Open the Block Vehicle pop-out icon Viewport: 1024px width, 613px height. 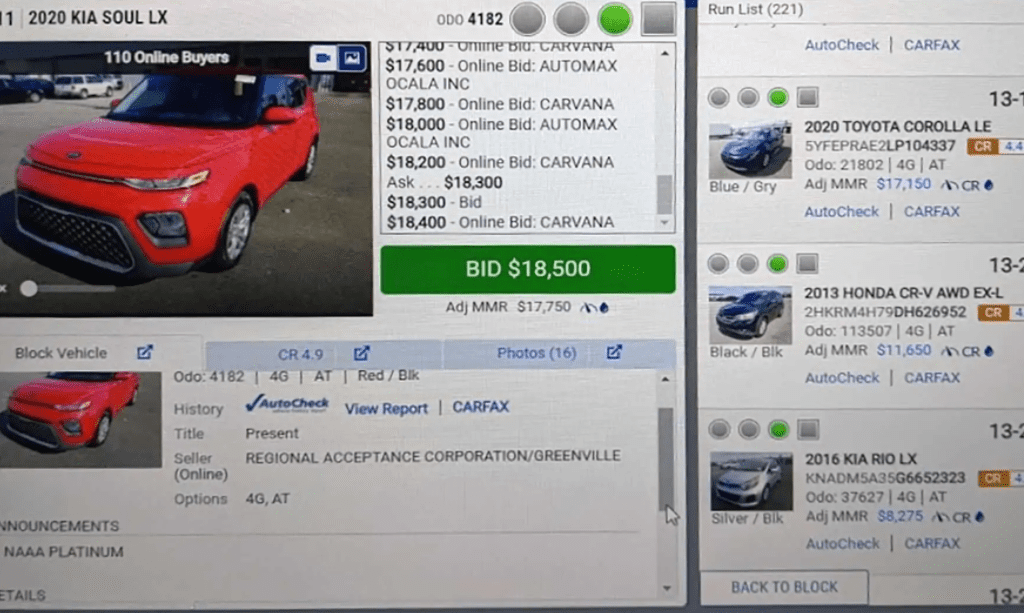[x=144, y=353]
